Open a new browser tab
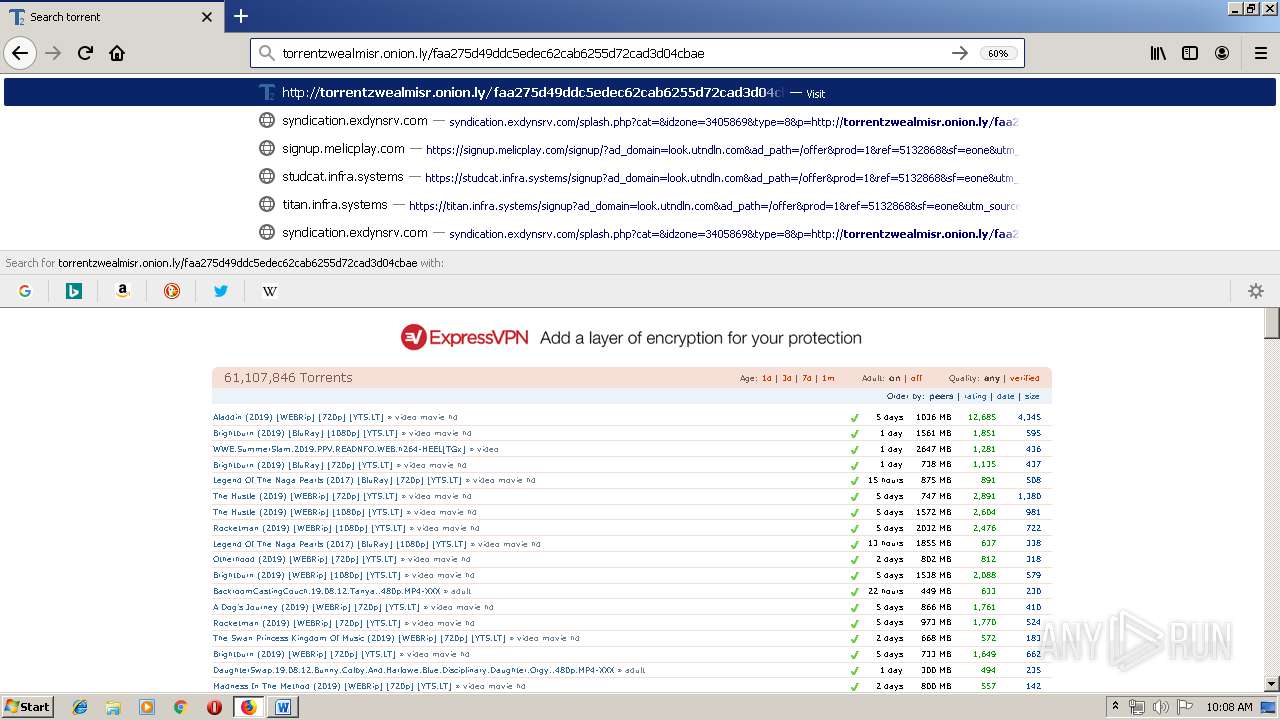1280x720 pixels. tap(241, 16)
